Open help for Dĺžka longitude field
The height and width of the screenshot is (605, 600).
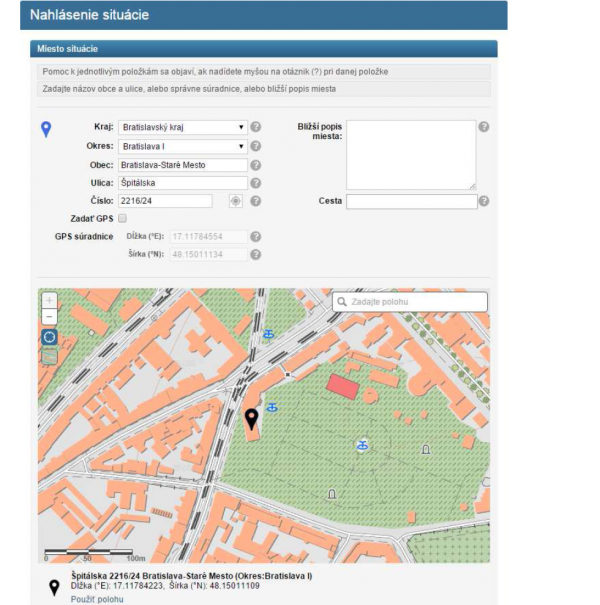coord(255,237)
